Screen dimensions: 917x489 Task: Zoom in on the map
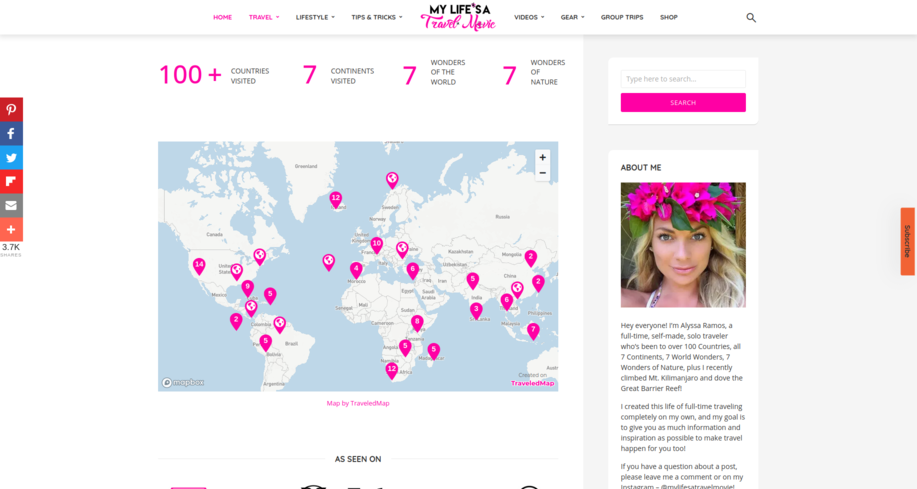pyautogui.click(x=543, y=157)
